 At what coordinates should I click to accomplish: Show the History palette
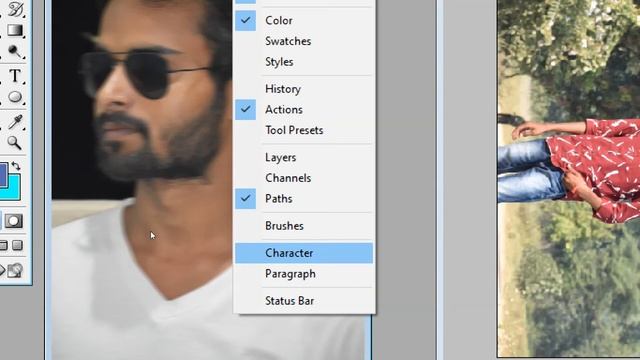click(304, 89)
